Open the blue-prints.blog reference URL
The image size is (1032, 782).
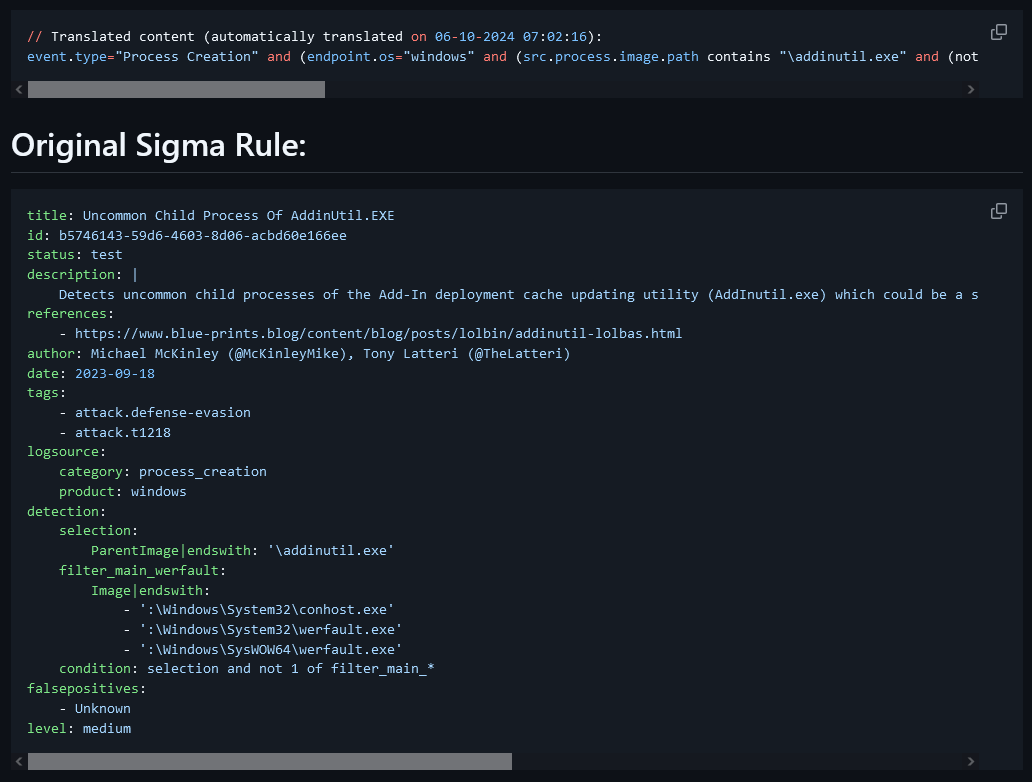(378, 333)
